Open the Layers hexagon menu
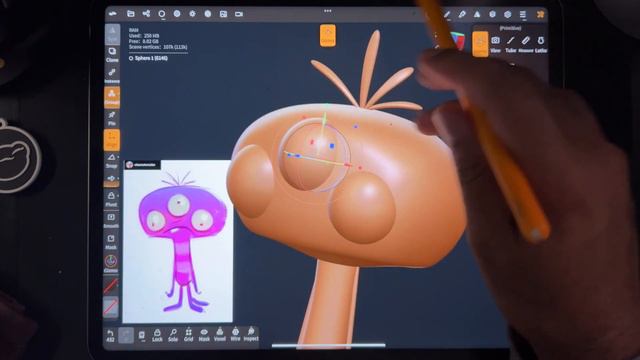This screenshot has height=360, width=640. 493,14
